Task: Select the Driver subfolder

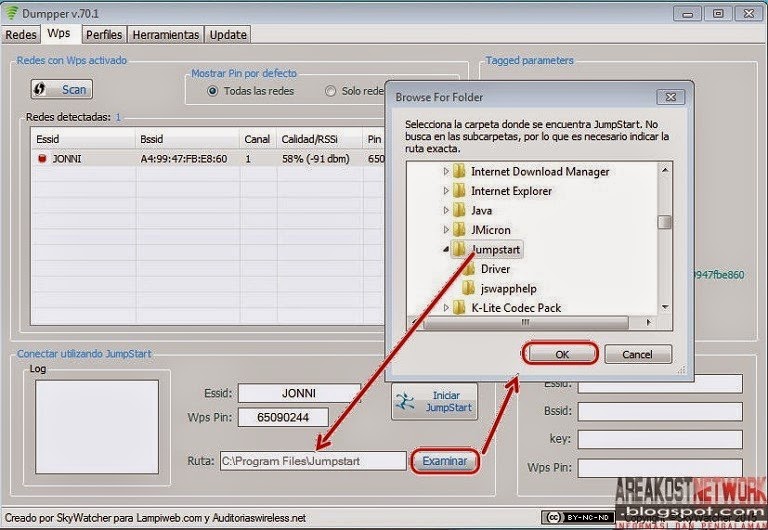Action: (495, 269)
